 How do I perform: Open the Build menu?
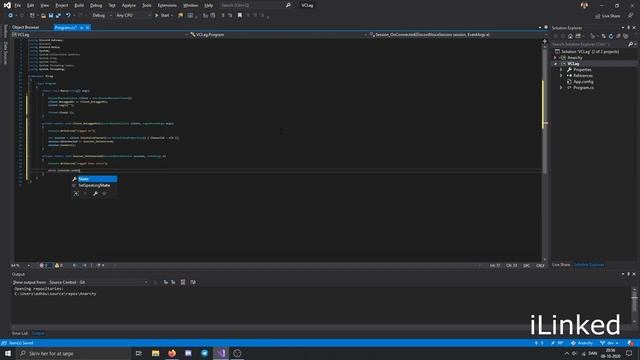[79, 5]
